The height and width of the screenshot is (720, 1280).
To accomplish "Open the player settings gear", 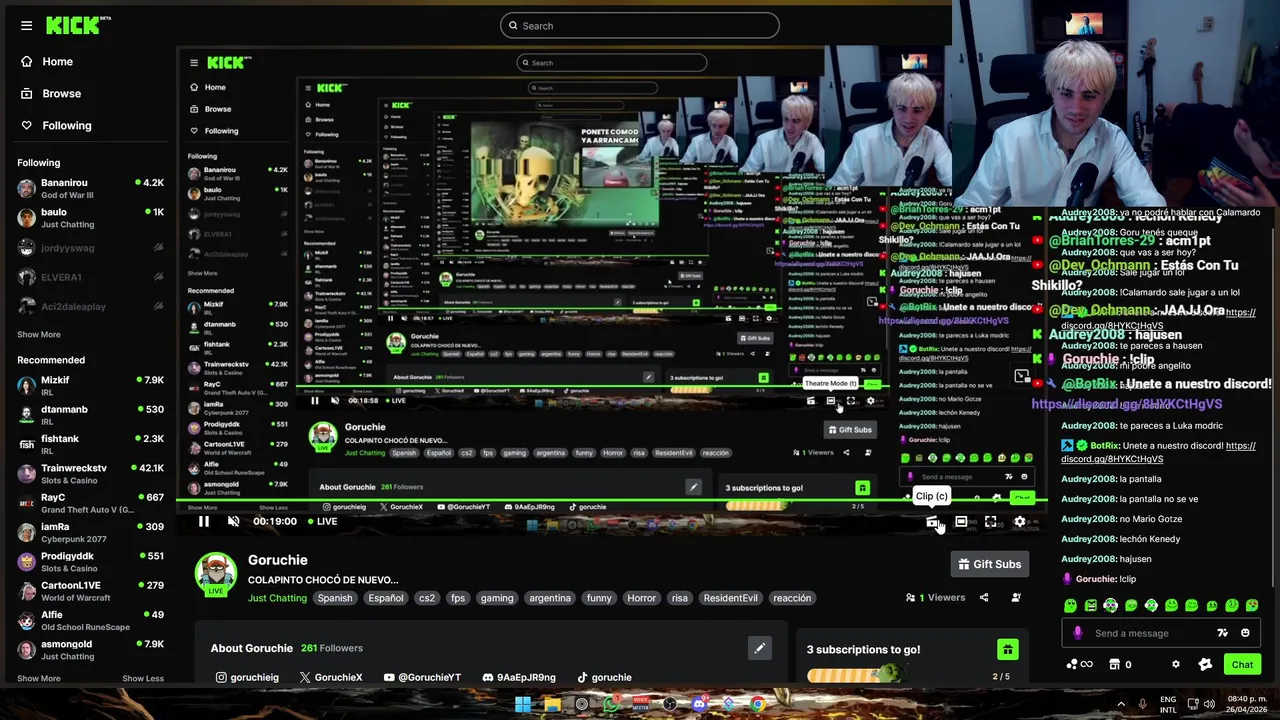I will coord(1019,522).
